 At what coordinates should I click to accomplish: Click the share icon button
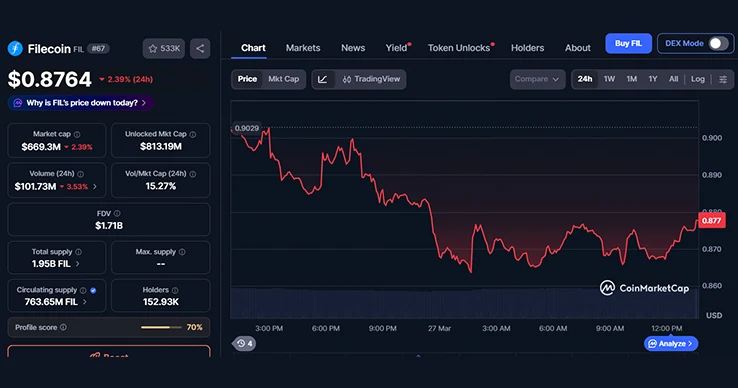200,48
